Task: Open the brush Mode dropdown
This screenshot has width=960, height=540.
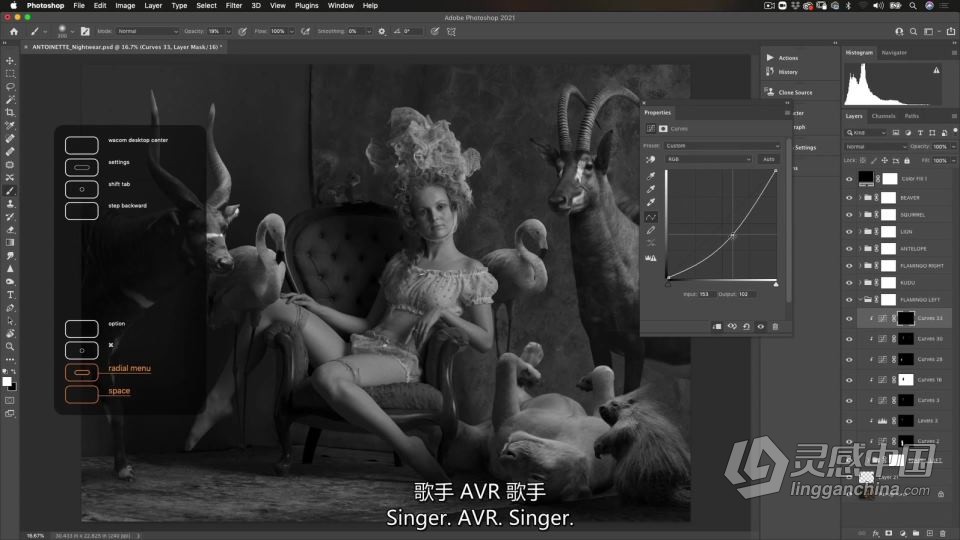Action: point(148,31)
